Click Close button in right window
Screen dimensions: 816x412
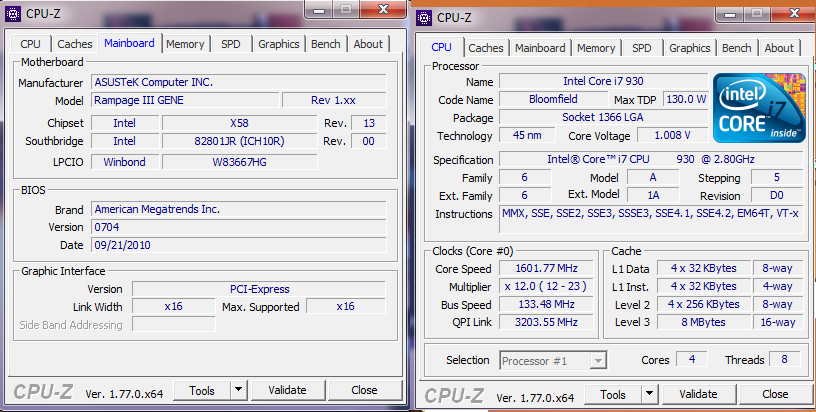pos(775,395)
